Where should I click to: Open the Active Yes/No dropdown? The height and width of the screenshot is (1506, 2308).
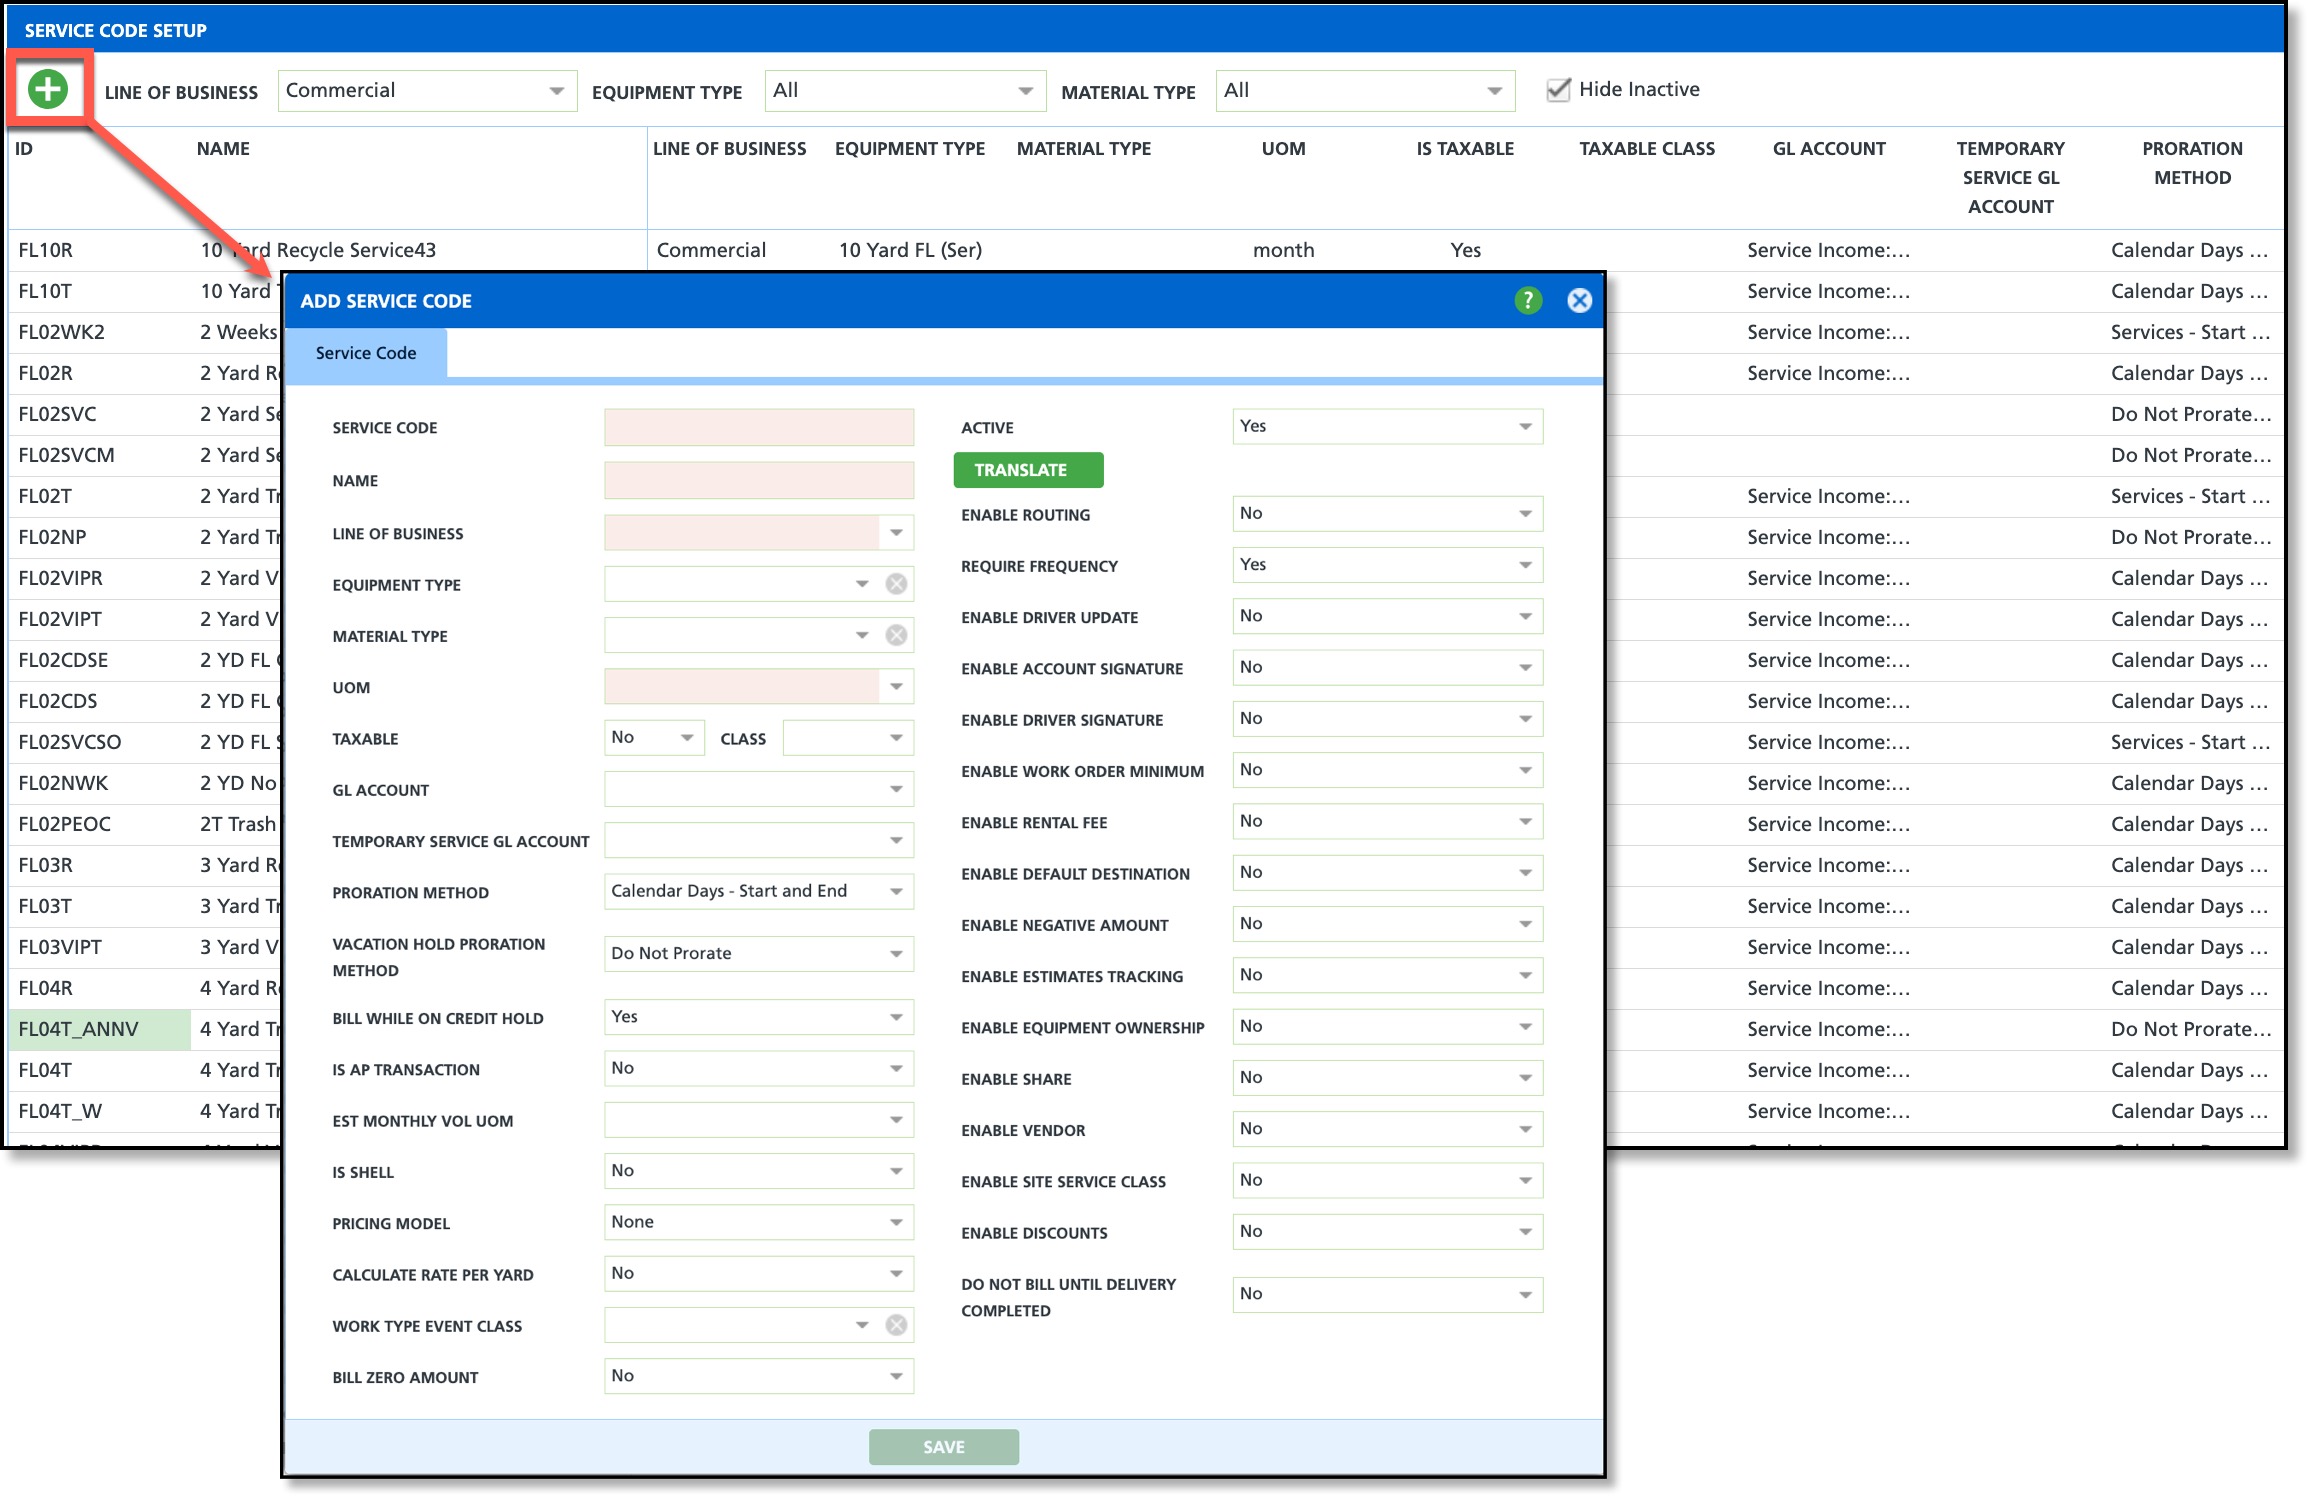tap(1386, 427)
